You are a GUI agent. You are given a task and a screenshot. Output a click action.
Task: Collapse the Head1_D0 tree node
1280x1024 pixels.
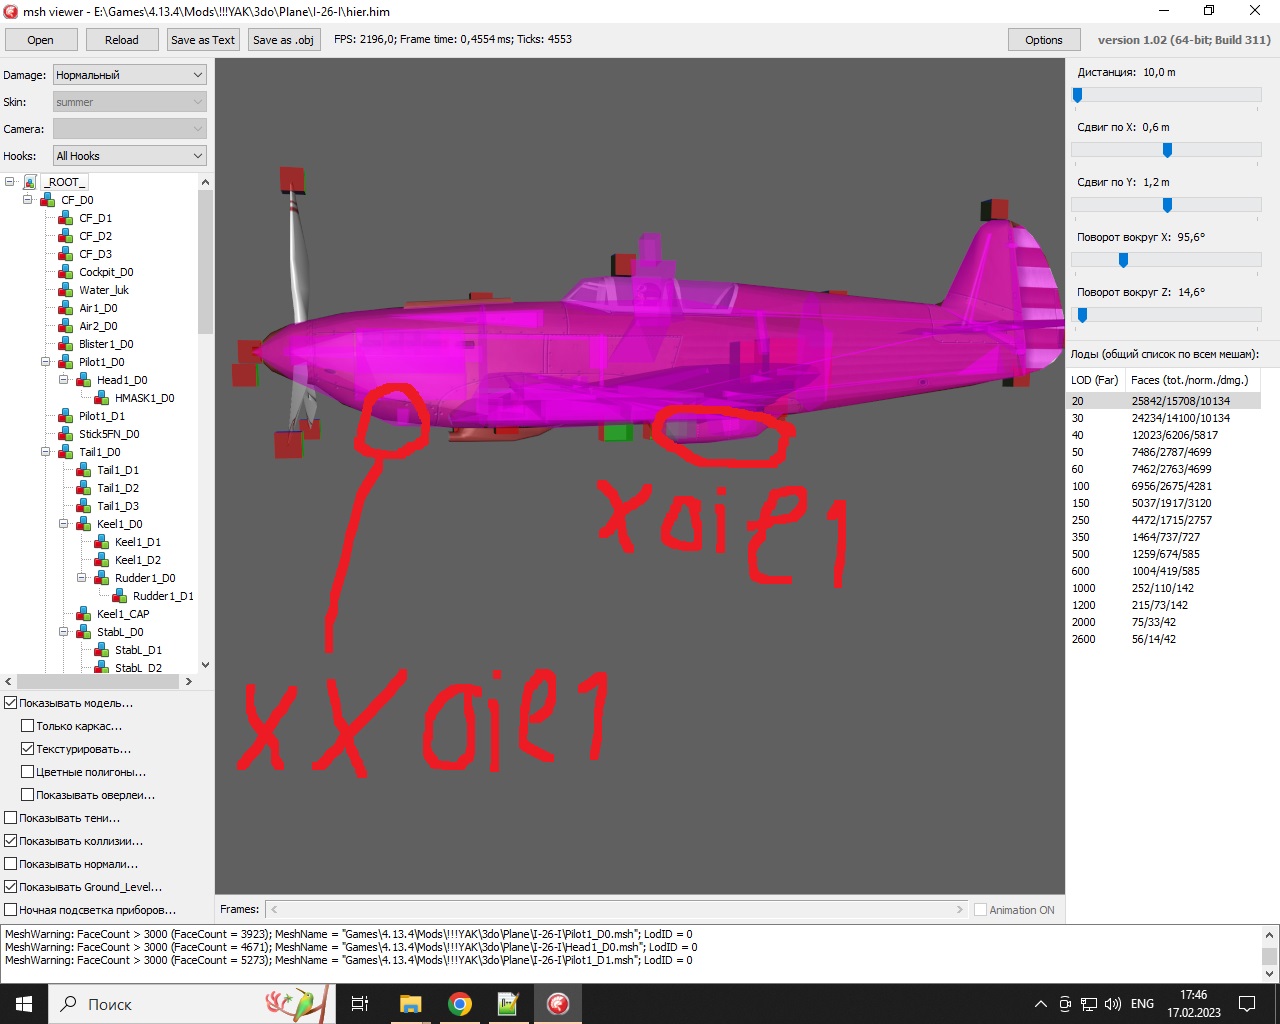[64, 380]
